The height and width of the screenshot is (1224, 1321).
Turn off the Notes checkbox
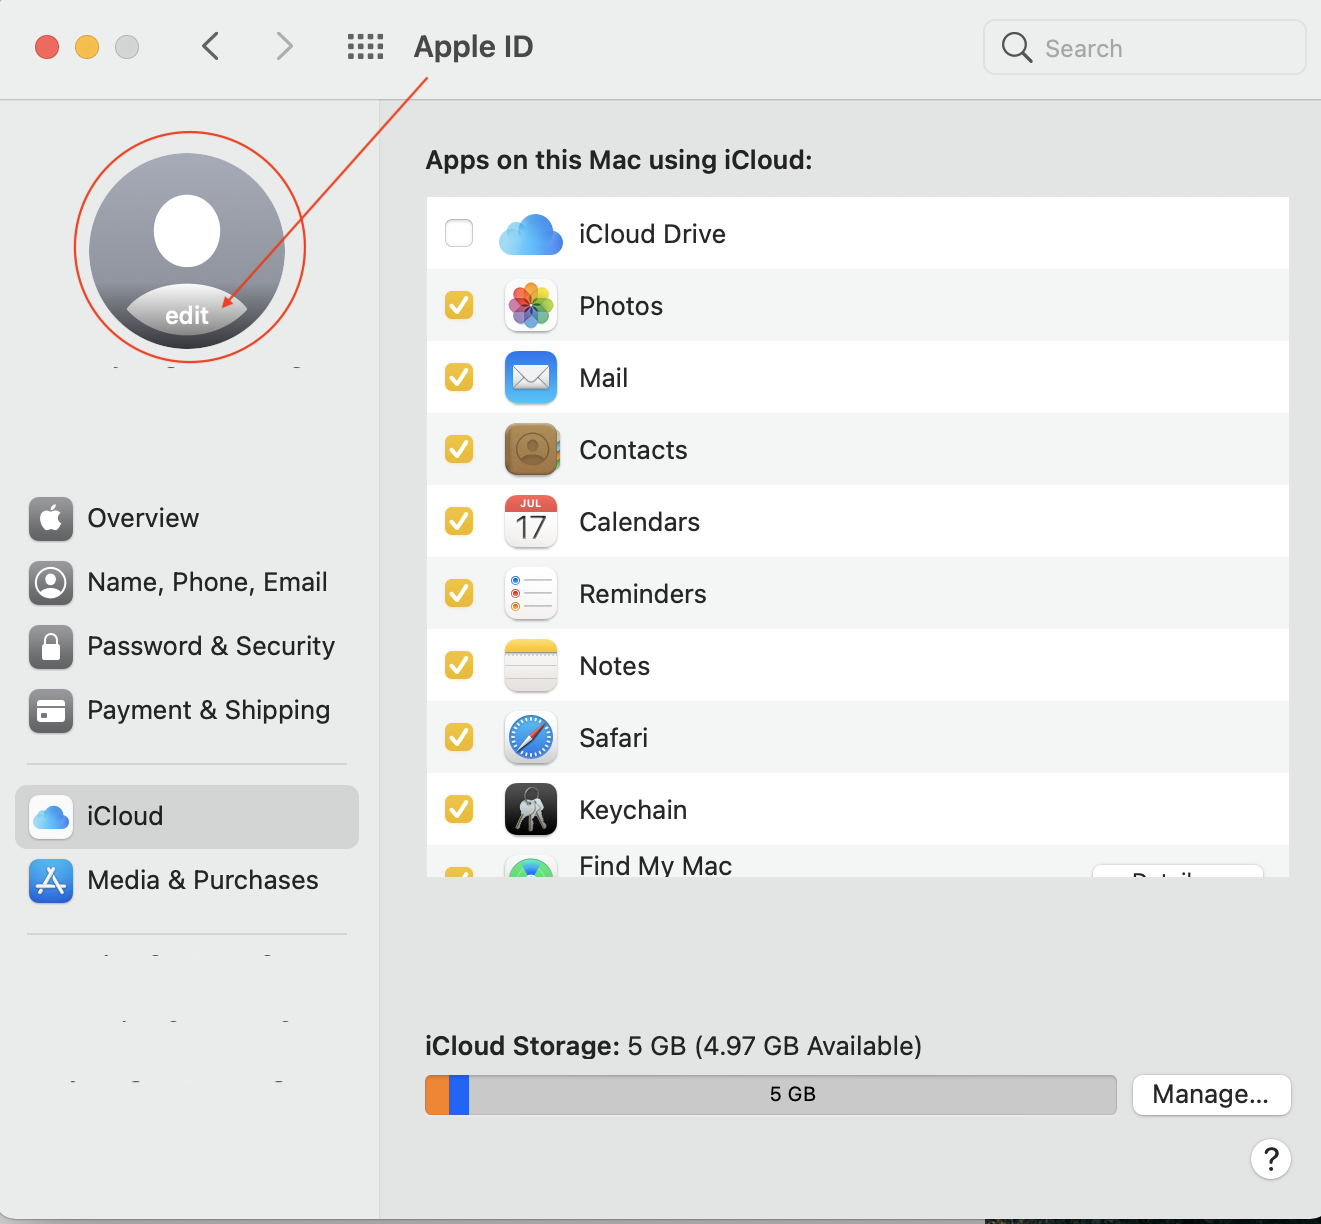(x=459, y=665)
